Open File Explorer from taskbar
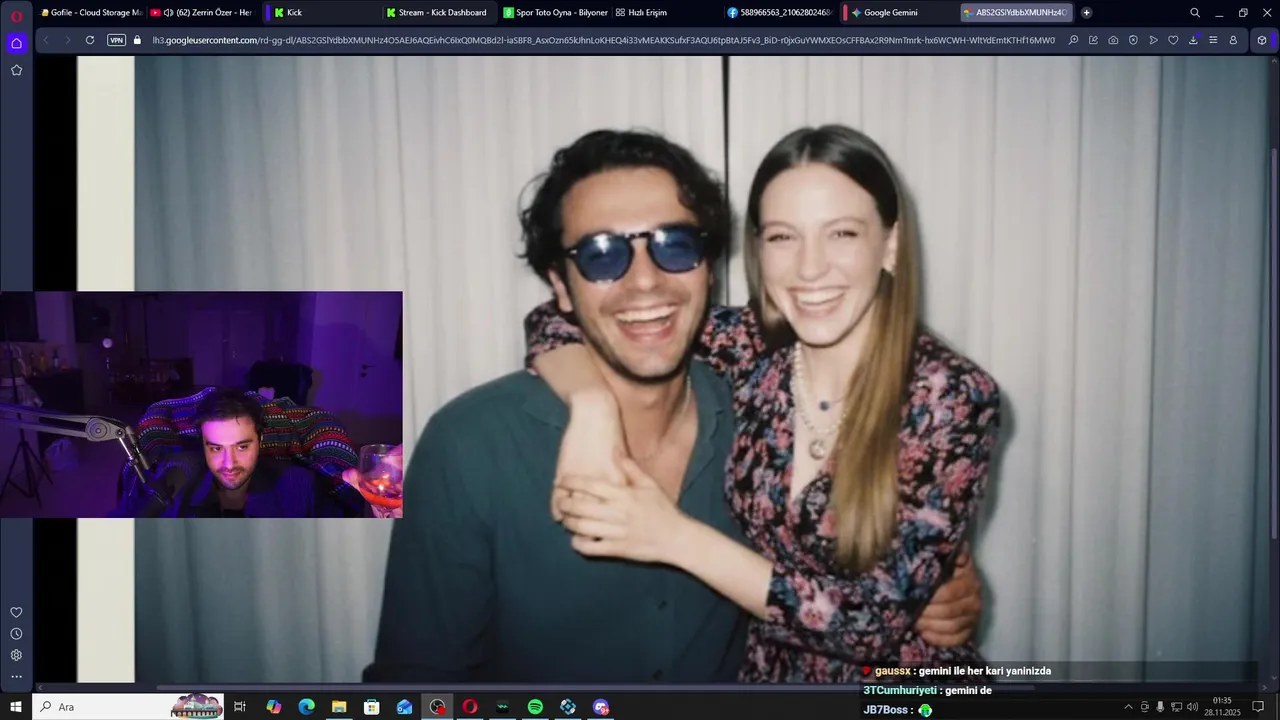The width and height of the screenshot is (1280, 720). click(x=339, y=707)
